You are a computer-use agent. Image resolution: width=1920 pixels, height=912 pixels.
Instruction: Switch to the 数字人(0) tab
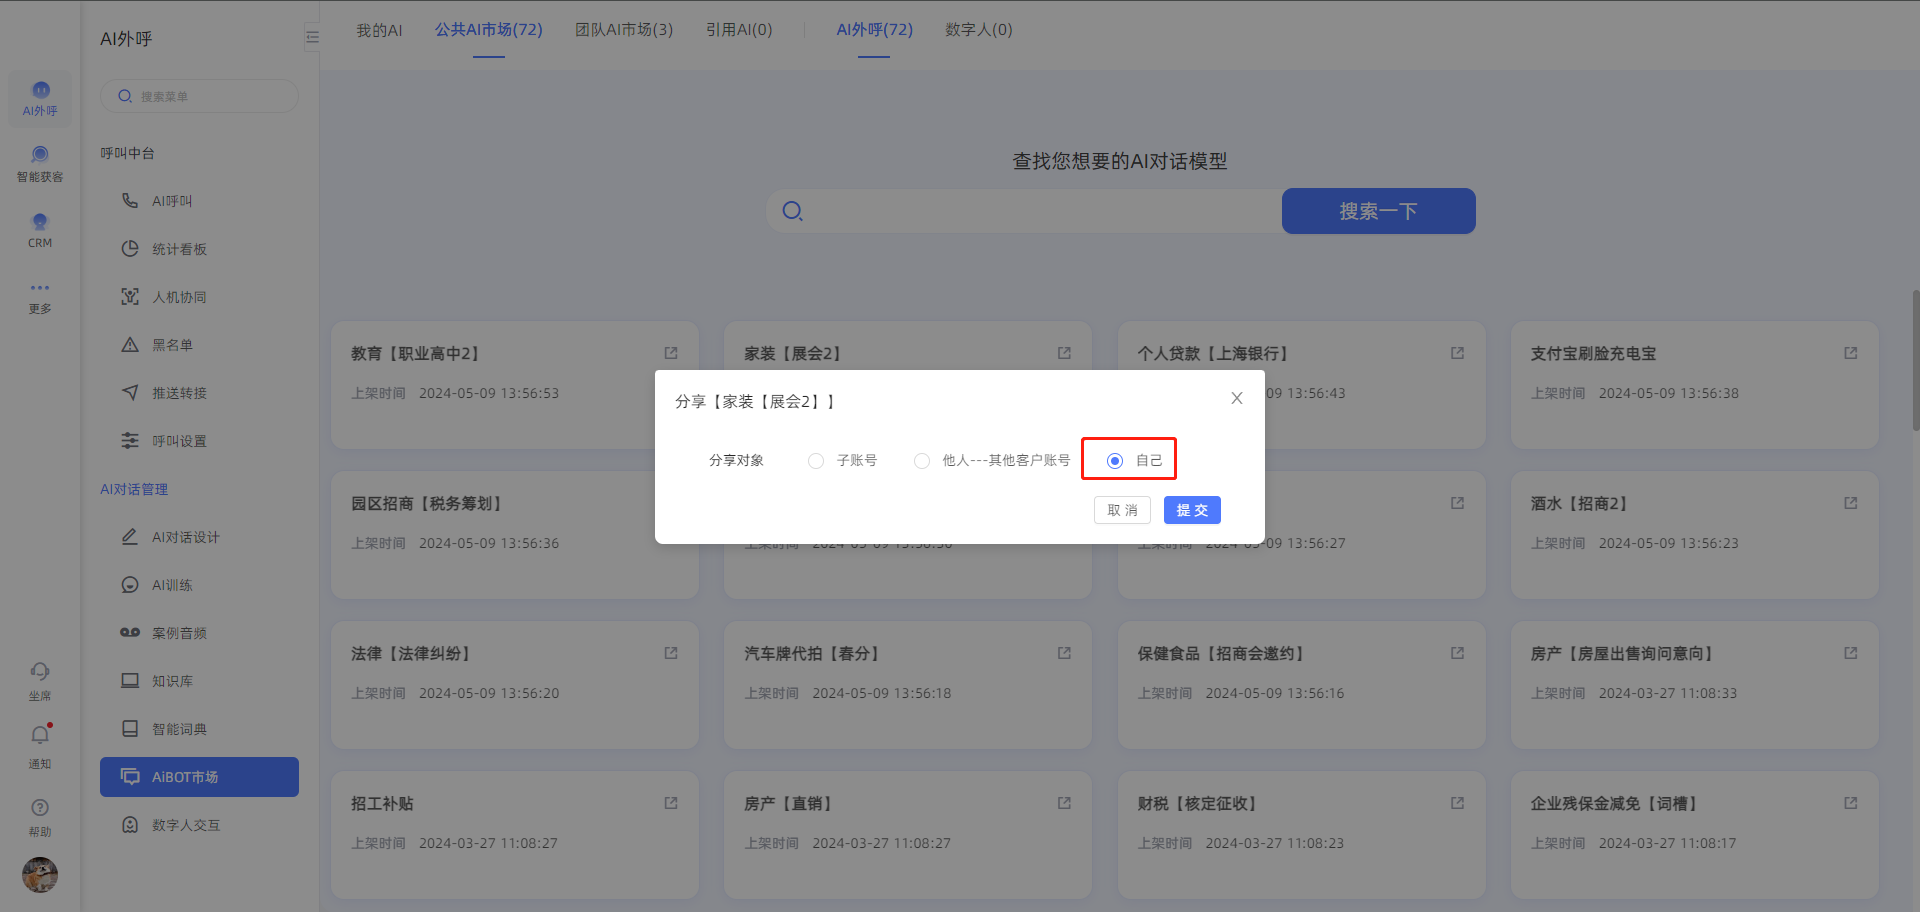978,30
